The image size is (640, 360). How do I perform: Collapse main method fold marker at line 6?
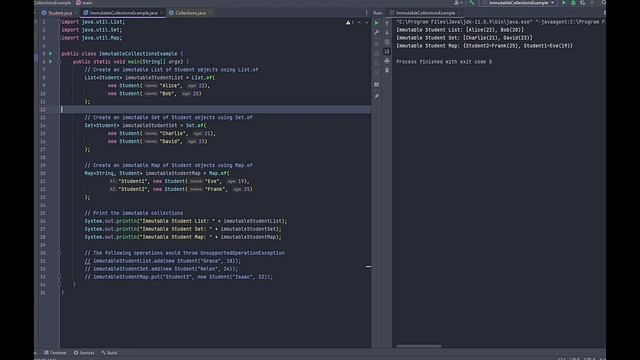pos(60,62)
